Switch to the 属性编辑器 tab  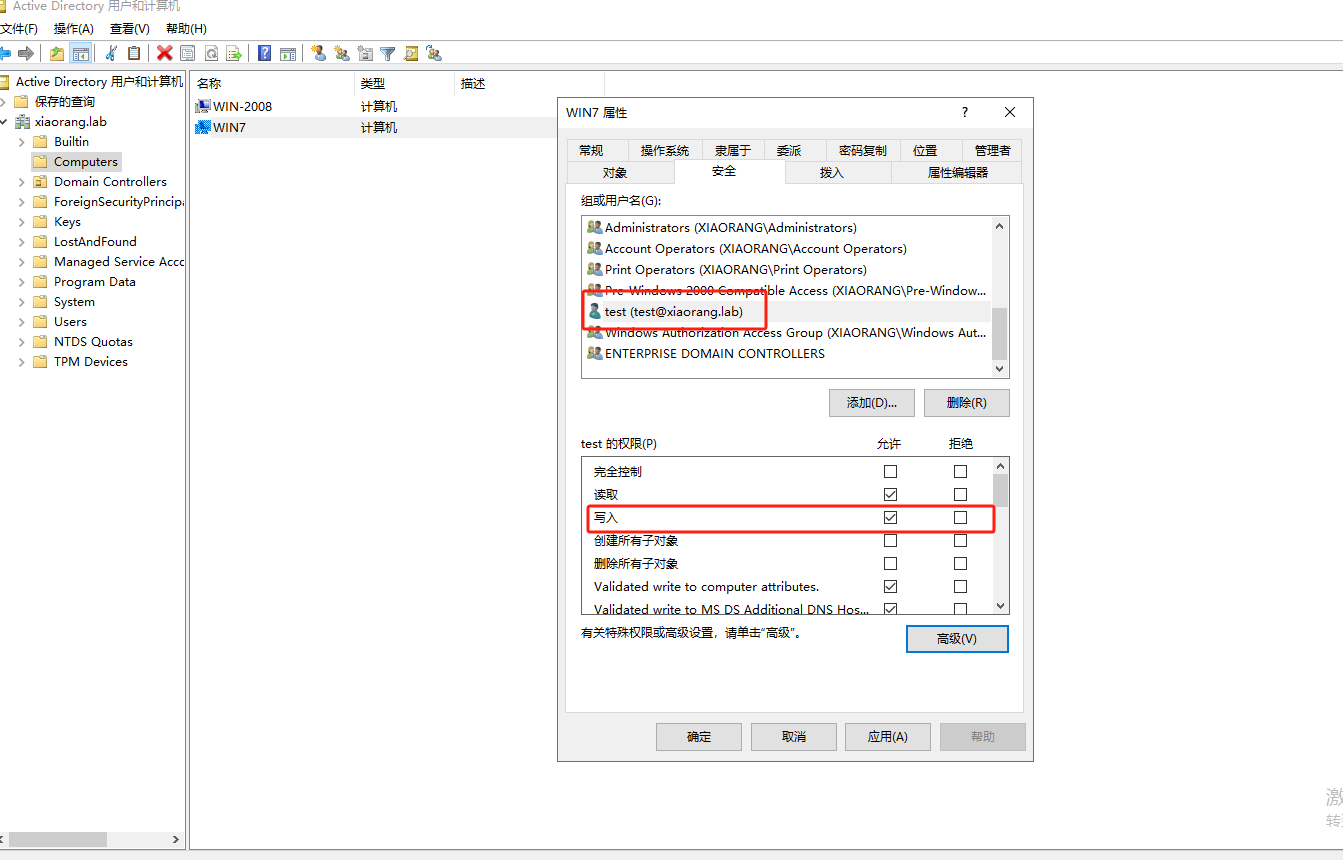(x=957, y=172)
